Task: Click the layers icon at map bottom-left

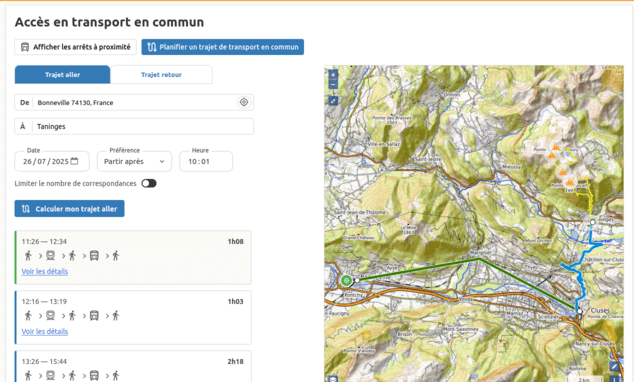Action: coord(332,379)
